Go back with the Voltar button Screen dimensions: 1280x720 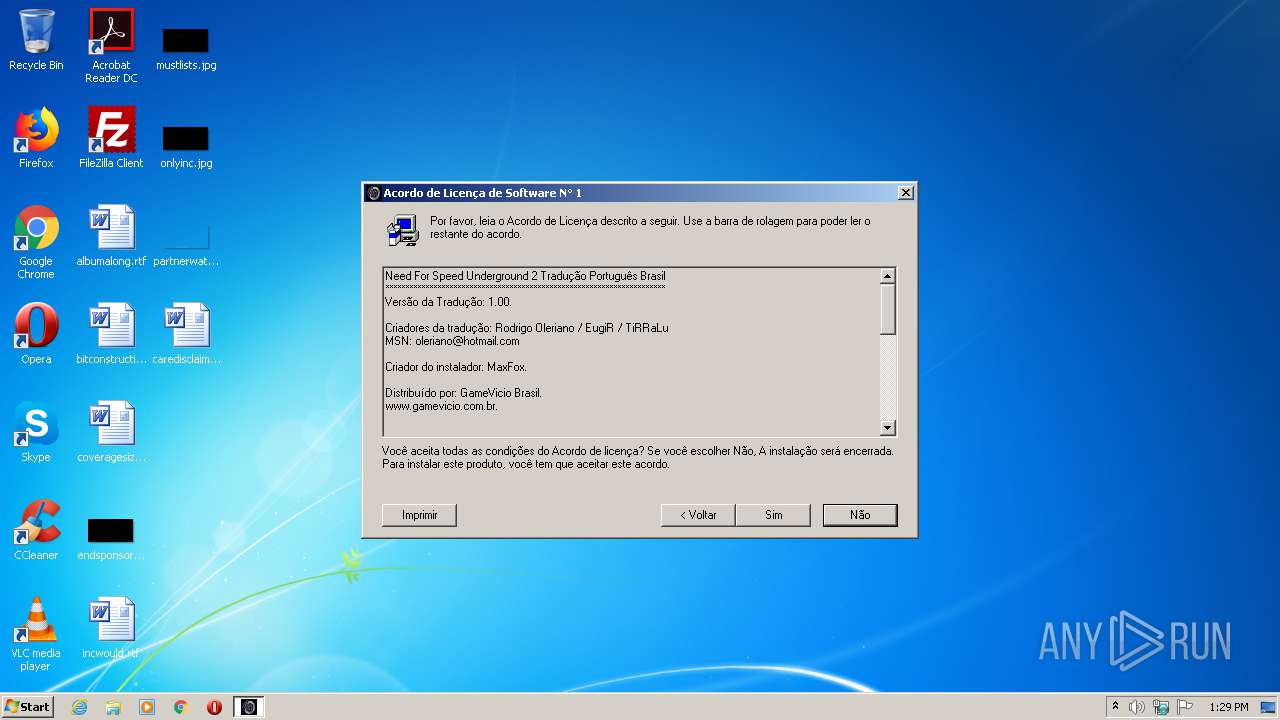click(x=698, y=515)
